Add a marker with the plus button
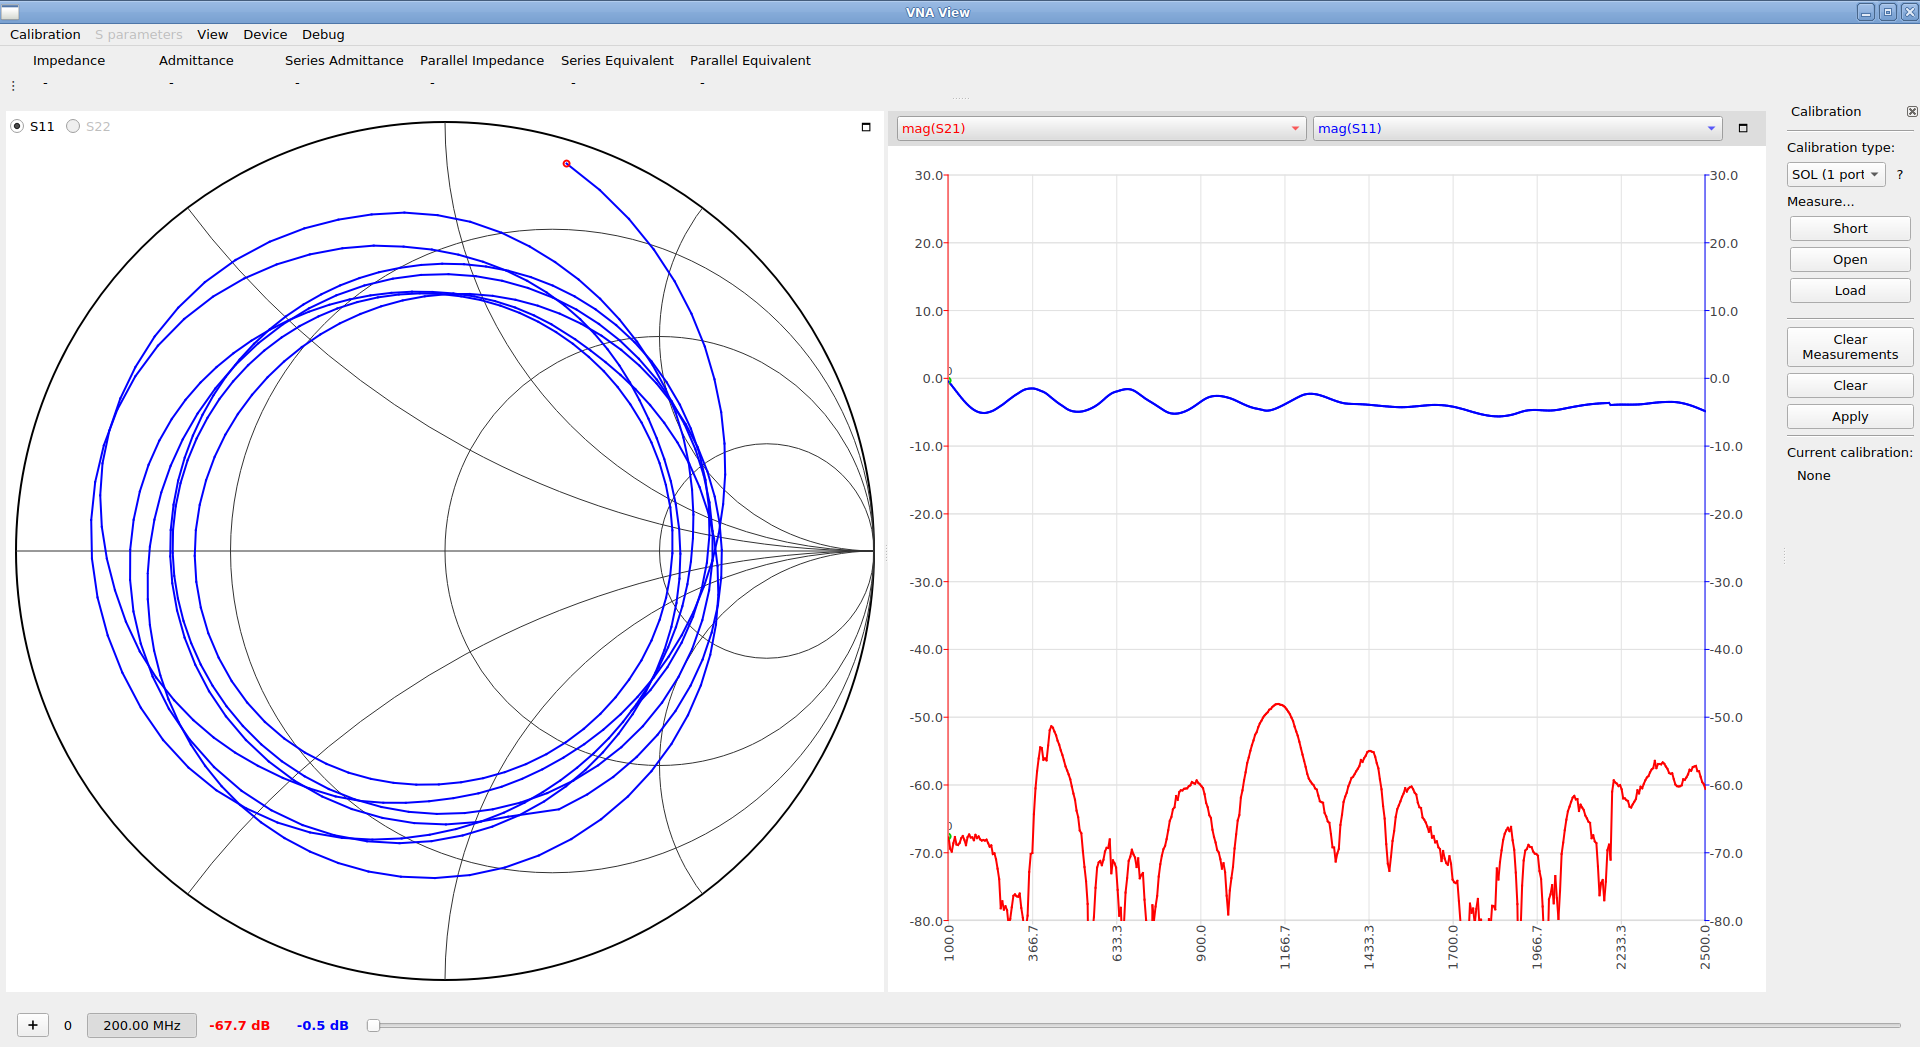Screen dimensions: 1920x1047 pos(33,1025)
